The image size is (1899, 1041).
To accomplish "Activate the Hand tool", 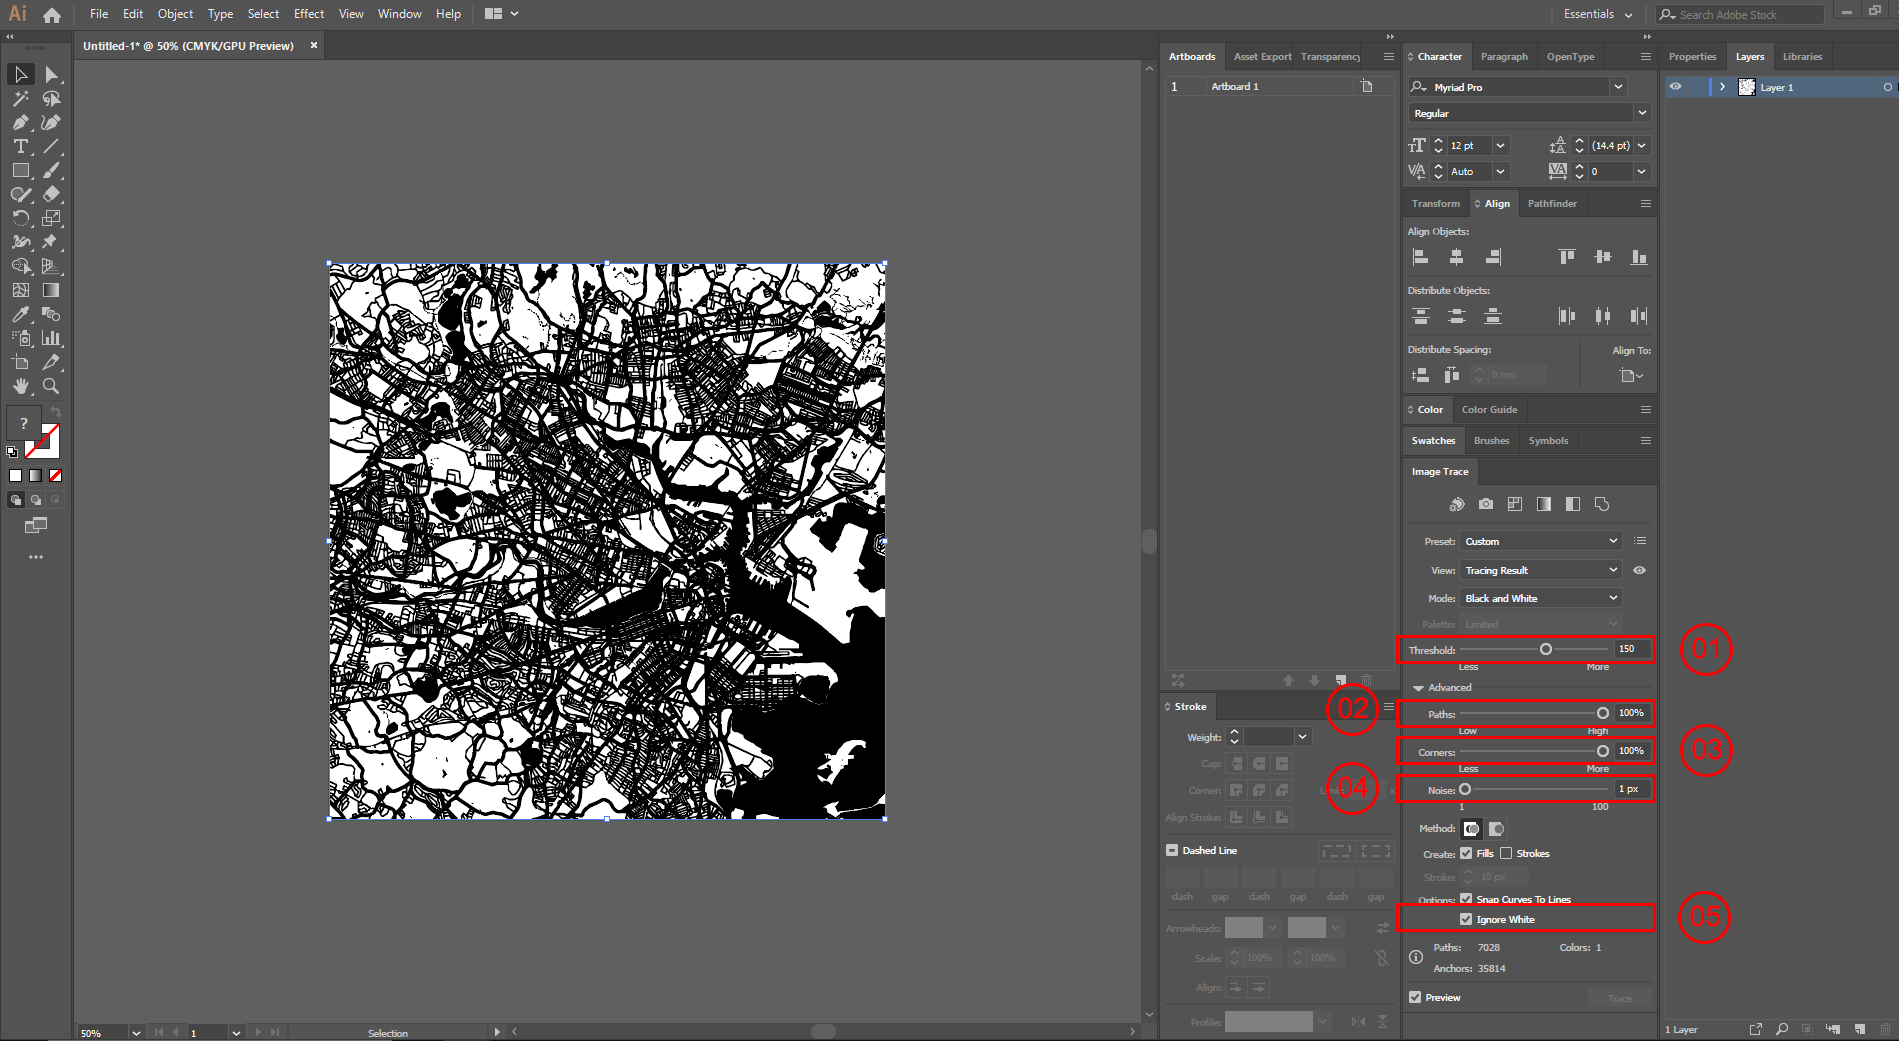I will point(21,387).
